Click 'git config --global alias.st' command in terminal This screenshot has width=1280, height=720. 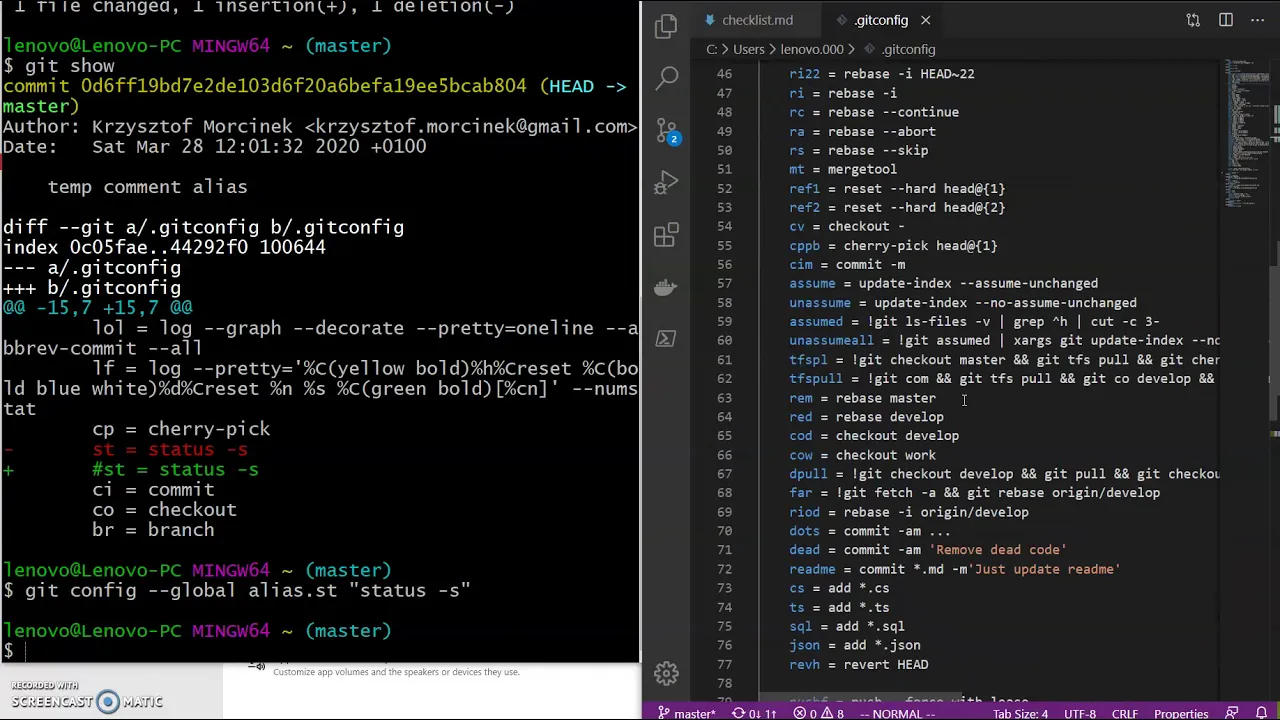pyautogui.click(x=247, y=590)
